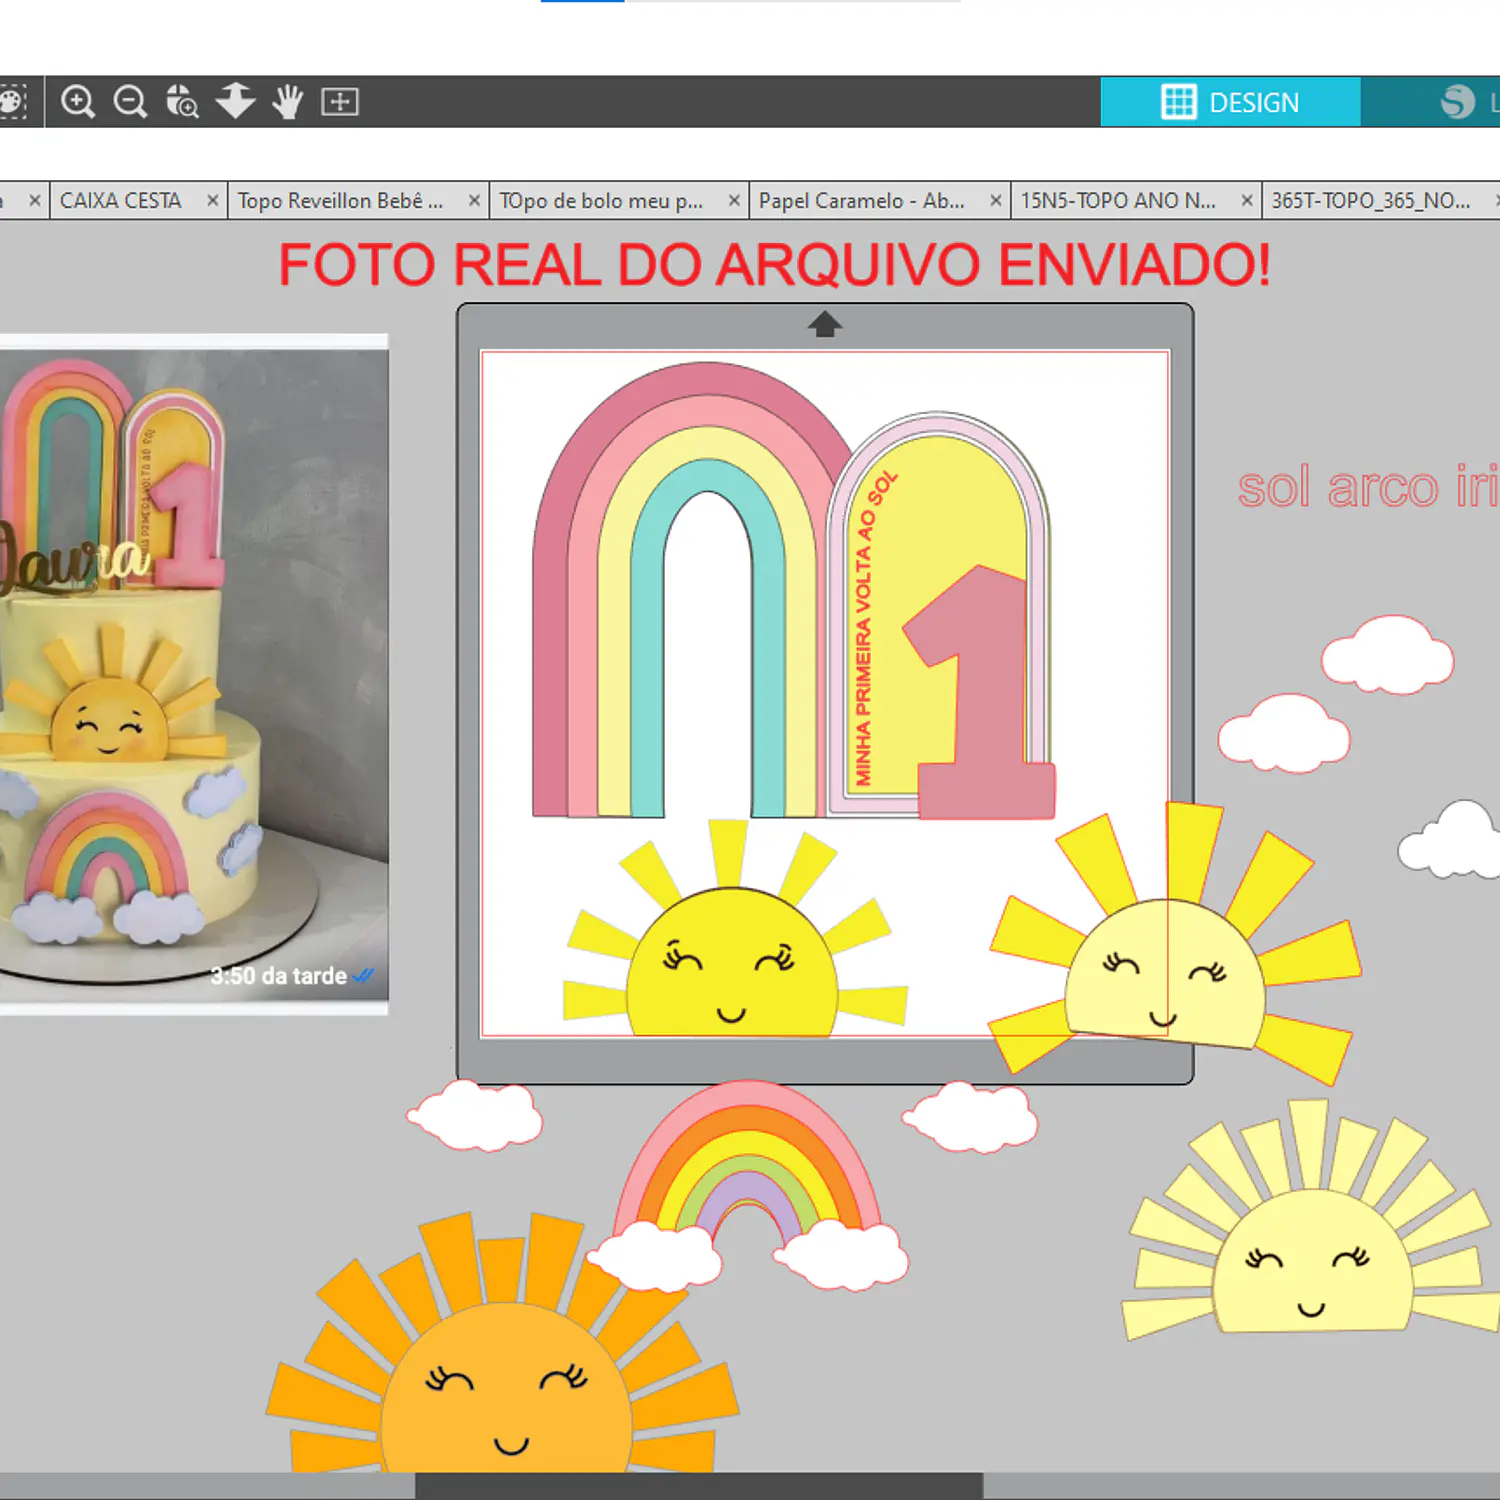Close the Papel Caramelo tab
The height and width of the screenshot is (1500, 1500).
coord(996,201)
